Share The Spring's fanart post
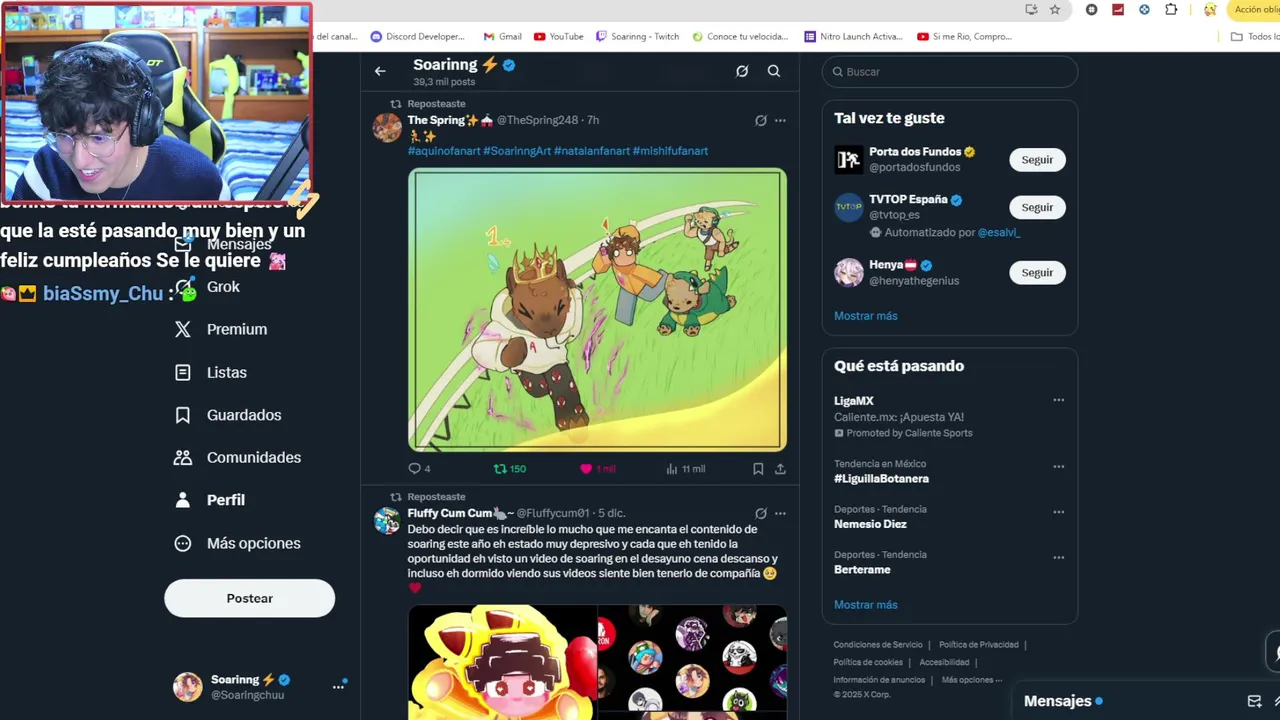Screen dimensions: 1280x720 coord(780,469)
